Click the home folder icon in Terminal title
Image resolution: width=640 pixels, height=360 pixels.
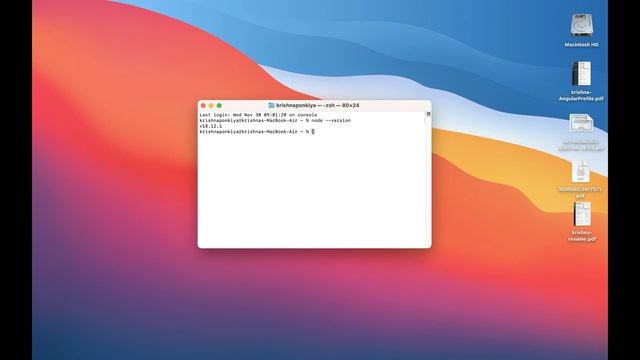coord(271,105)
